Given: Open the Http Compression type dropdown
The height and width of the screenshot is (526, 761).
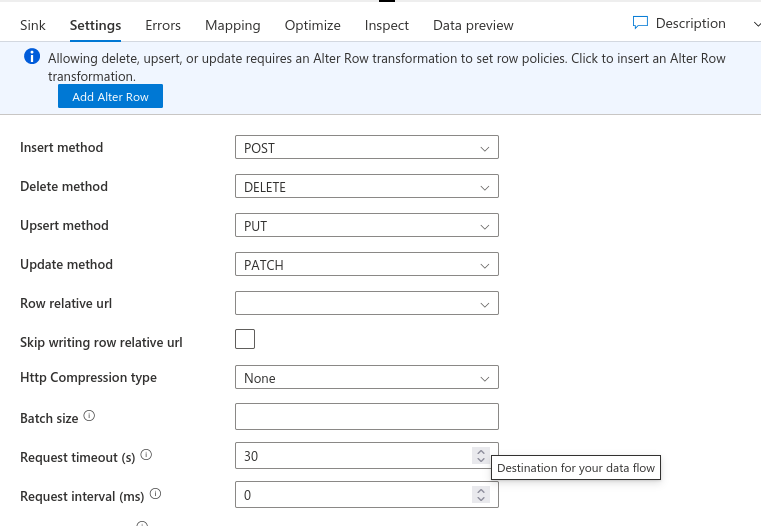Looking at the screenshot, I should tap(367, 378).
